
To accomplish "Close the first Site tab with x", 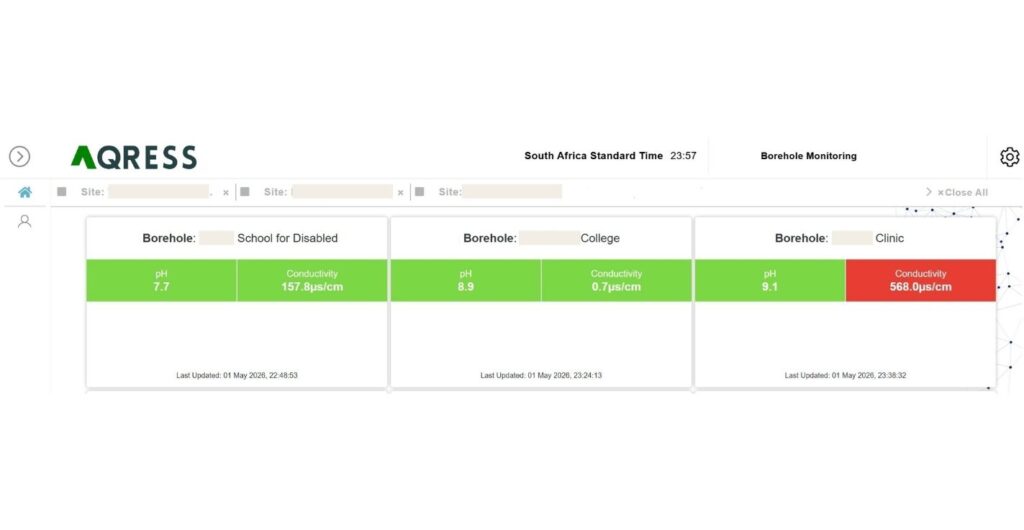I will pos(226,193).
